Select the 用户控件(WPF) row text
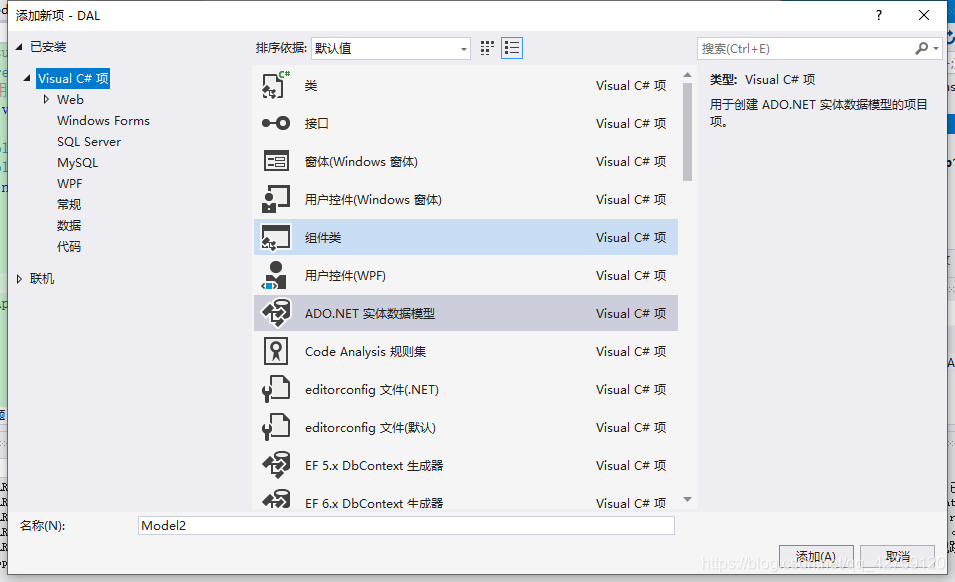Image resolution: width=955 pixels, height=582 pixels. click(345, 275)
